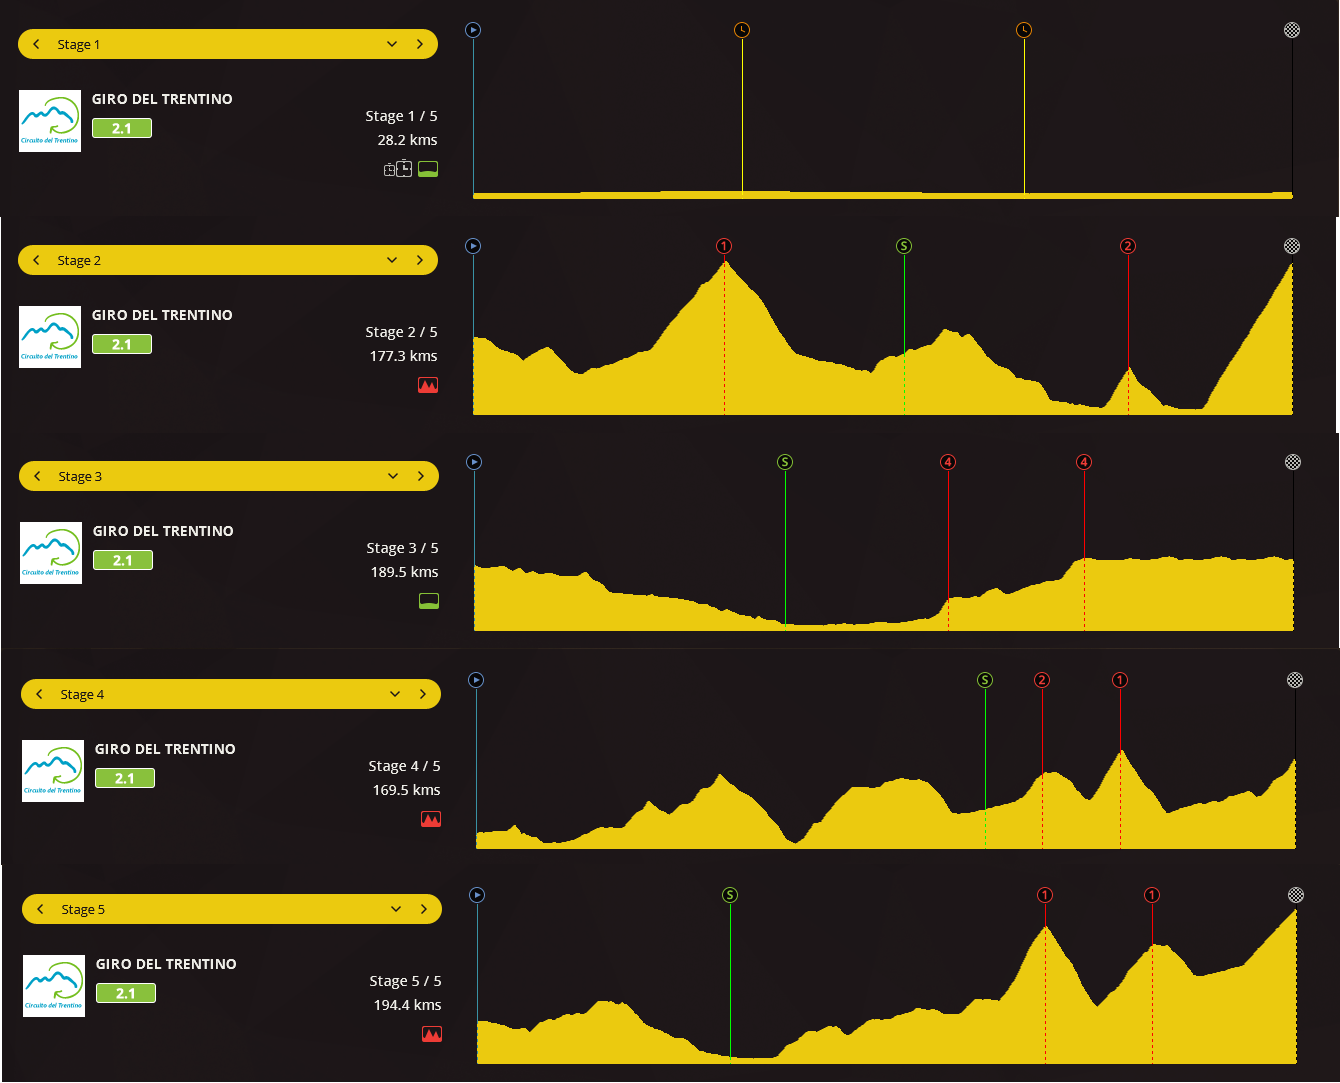Click the finish flag marker of Stage 4 profile
Image resolution: width=1340 pixels, height=1083 pixels.
(x=1295, y=680)
